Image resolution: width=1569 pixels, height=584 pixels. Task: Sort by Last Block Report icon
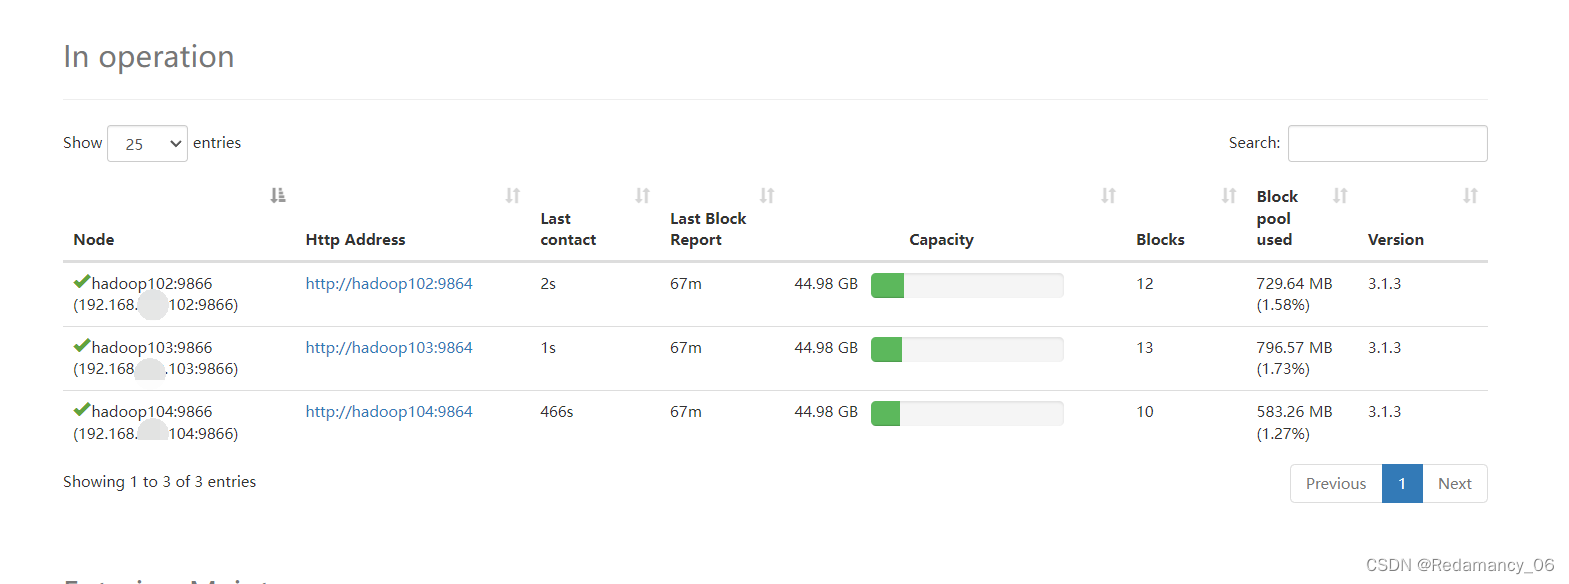[x=767, y=195]
